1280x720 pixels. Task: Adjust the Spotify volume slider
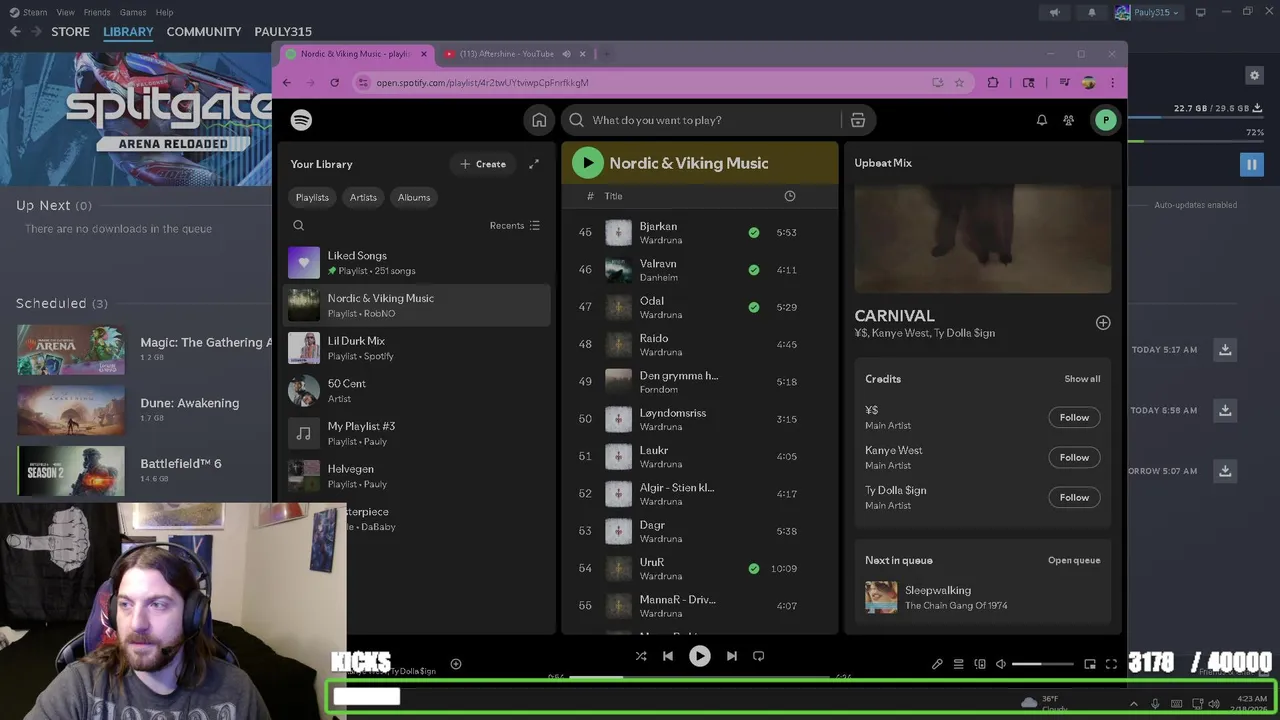tap(1043, 664)
